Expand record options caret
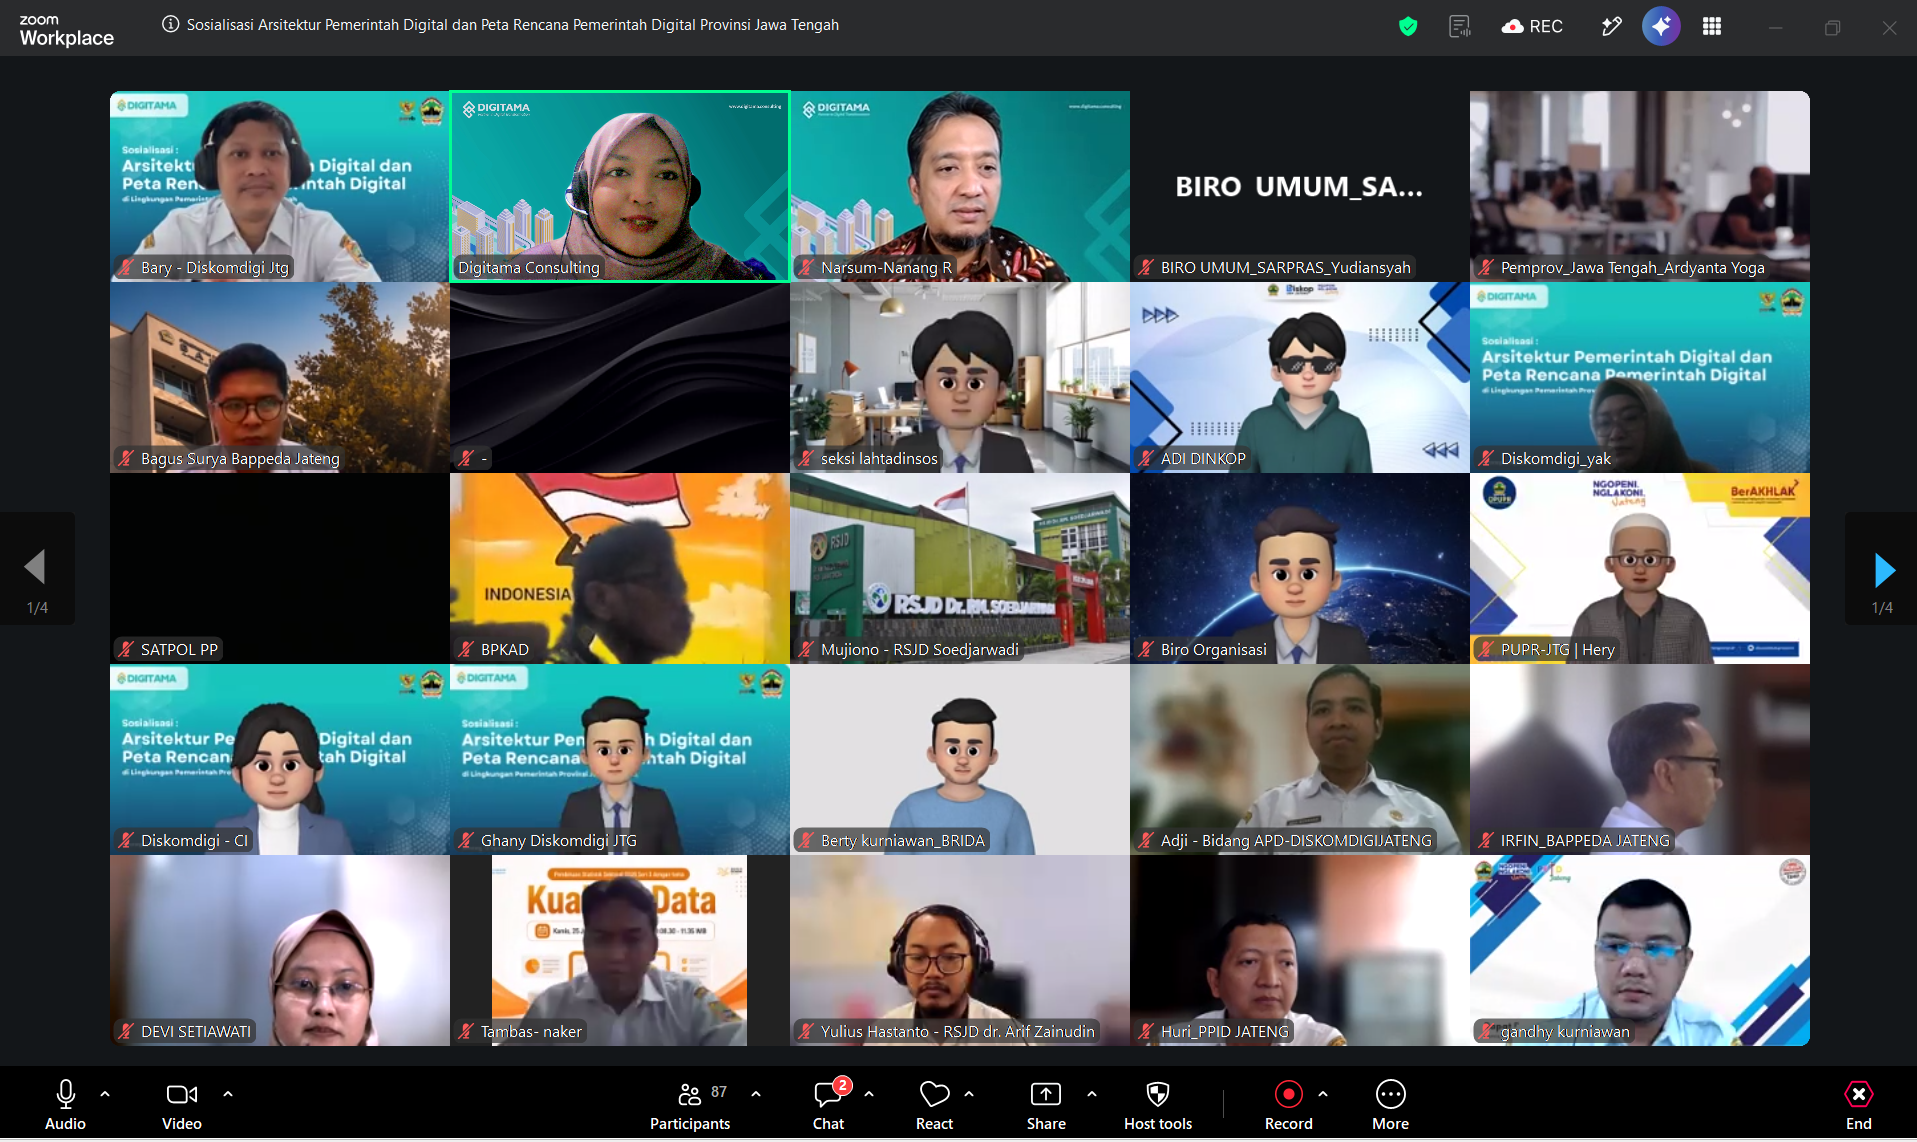The width and height of the screenshot is (1917, 1142). [x=1323, y=1094]
